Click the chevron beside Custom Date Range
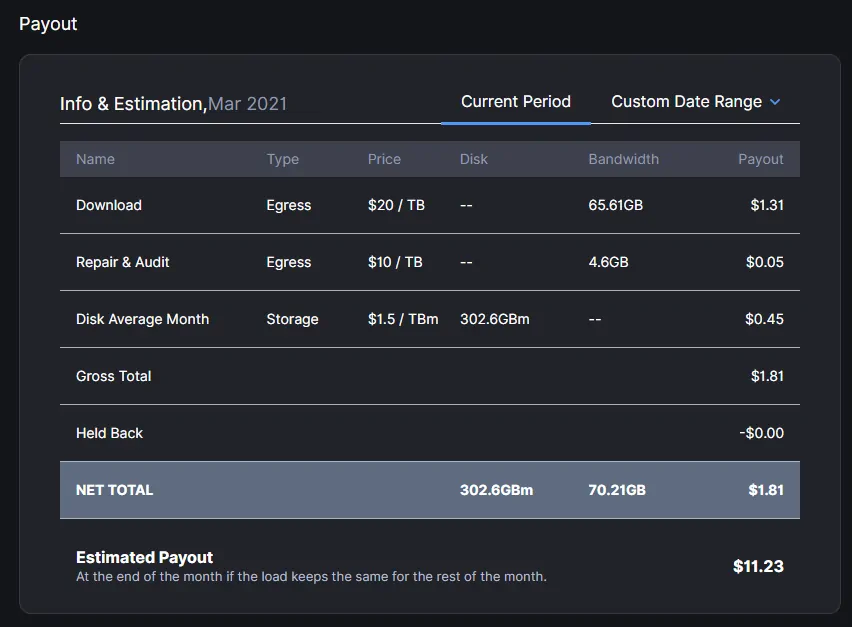 (775, 102)
